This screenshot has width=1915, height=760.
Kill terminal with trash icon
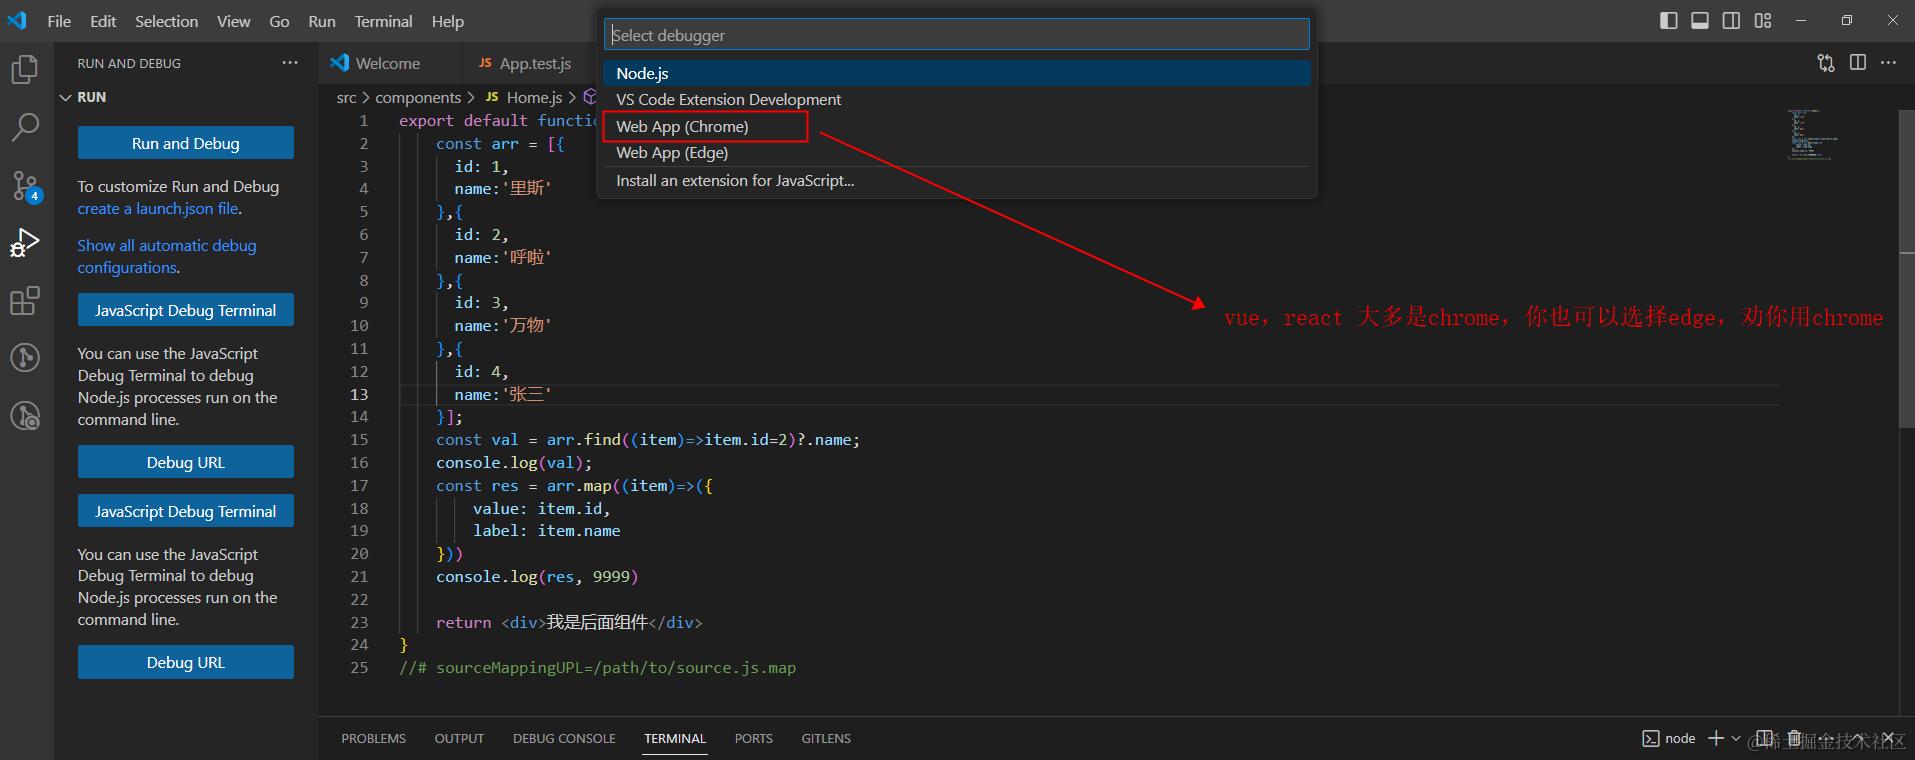pos(1795,738)
